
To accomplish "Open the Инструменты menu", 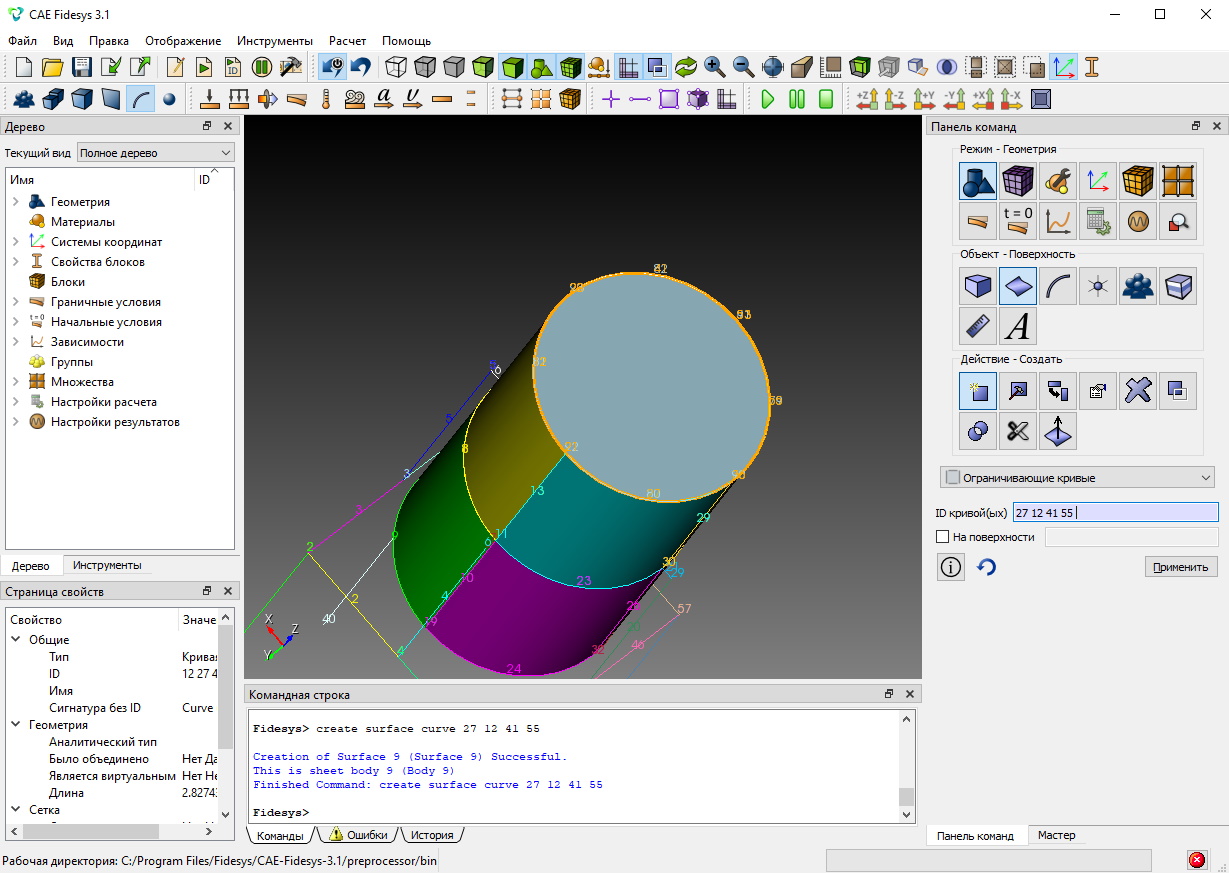I will (275, 41).
